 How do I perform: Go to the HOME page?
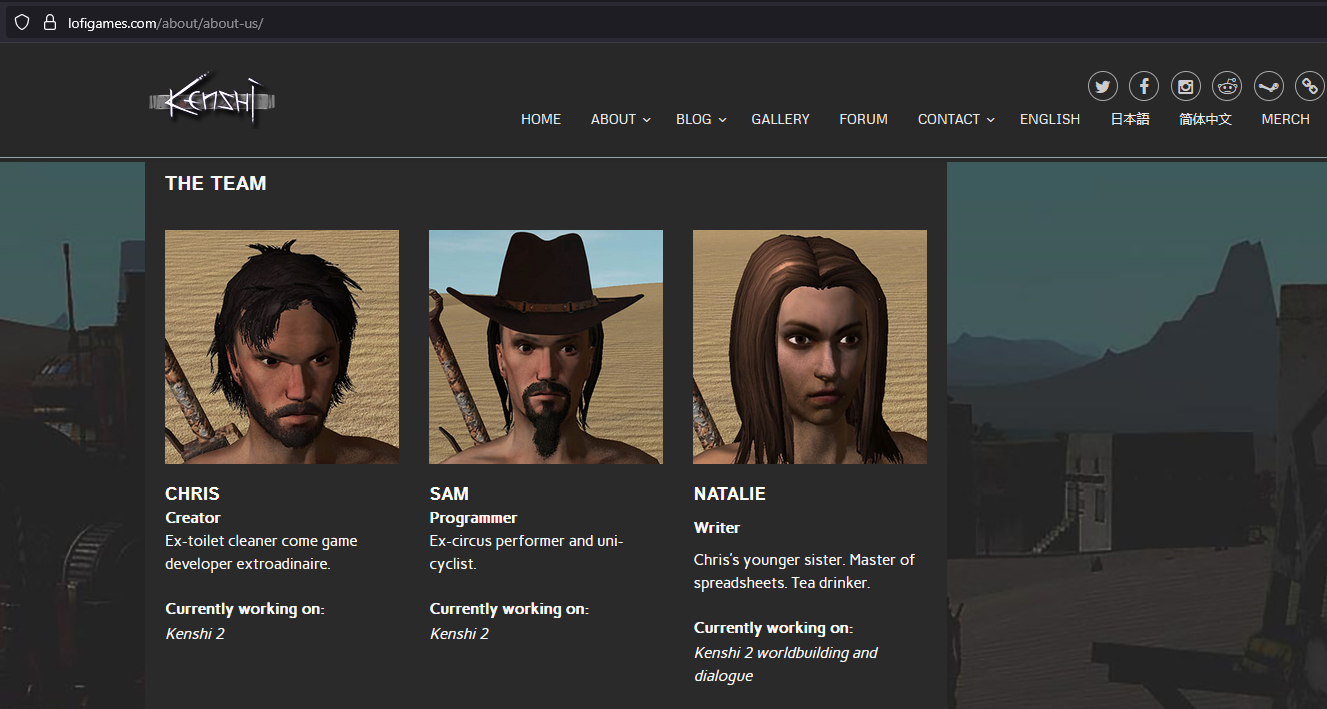541,119
